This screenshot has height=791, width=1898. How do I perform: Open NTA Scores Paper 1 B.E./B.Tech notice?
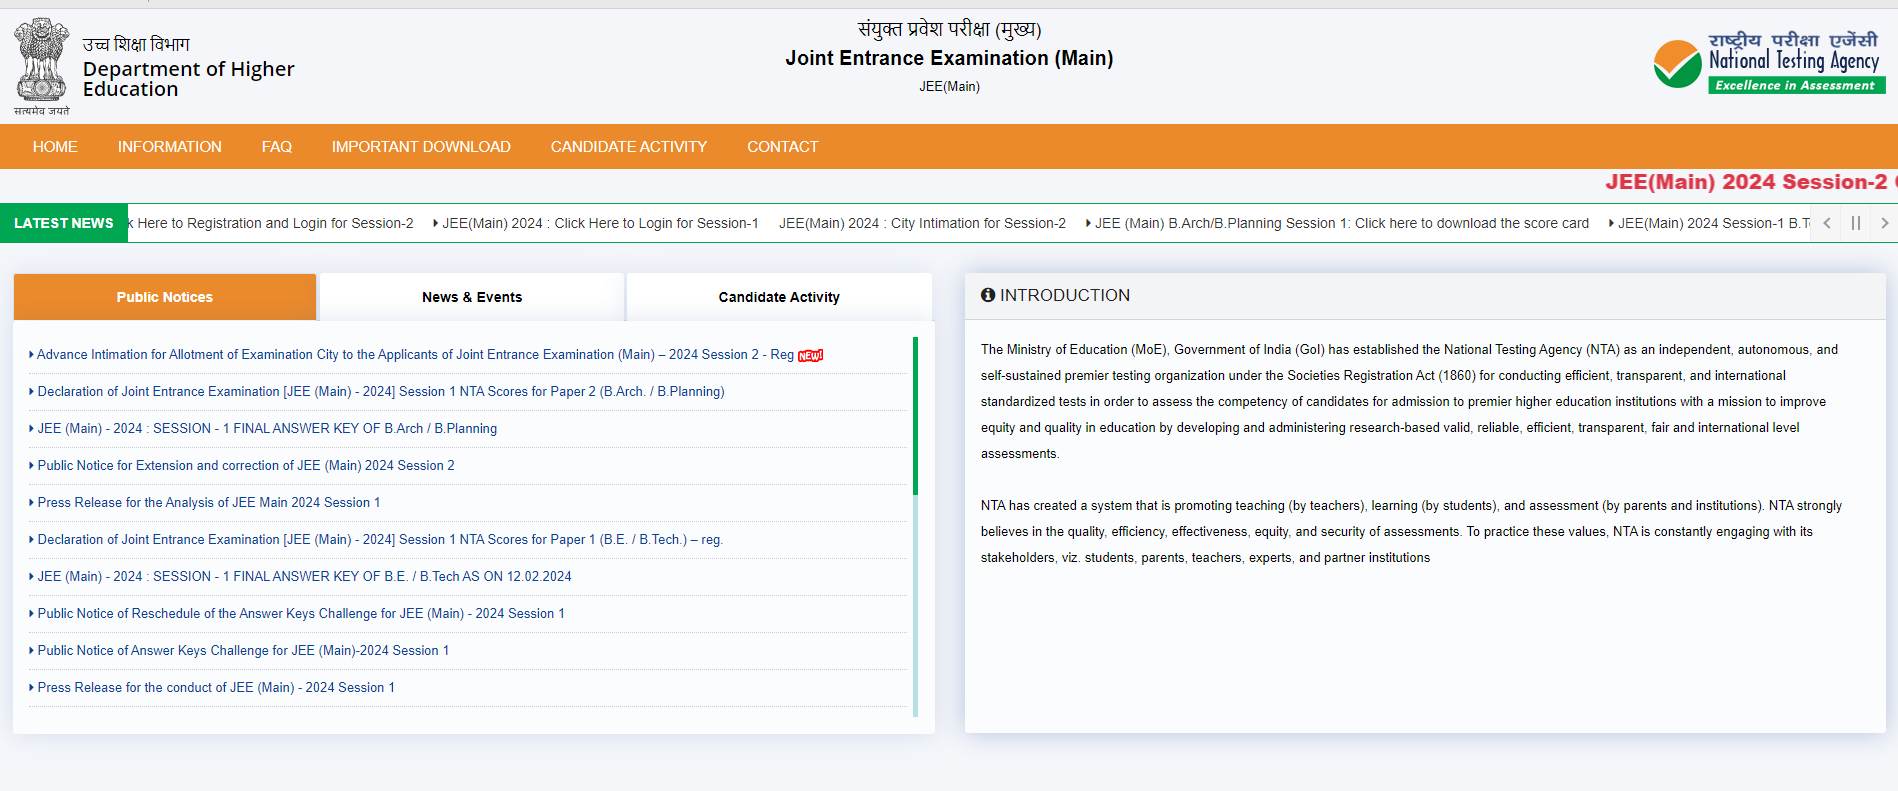(379, 540)
